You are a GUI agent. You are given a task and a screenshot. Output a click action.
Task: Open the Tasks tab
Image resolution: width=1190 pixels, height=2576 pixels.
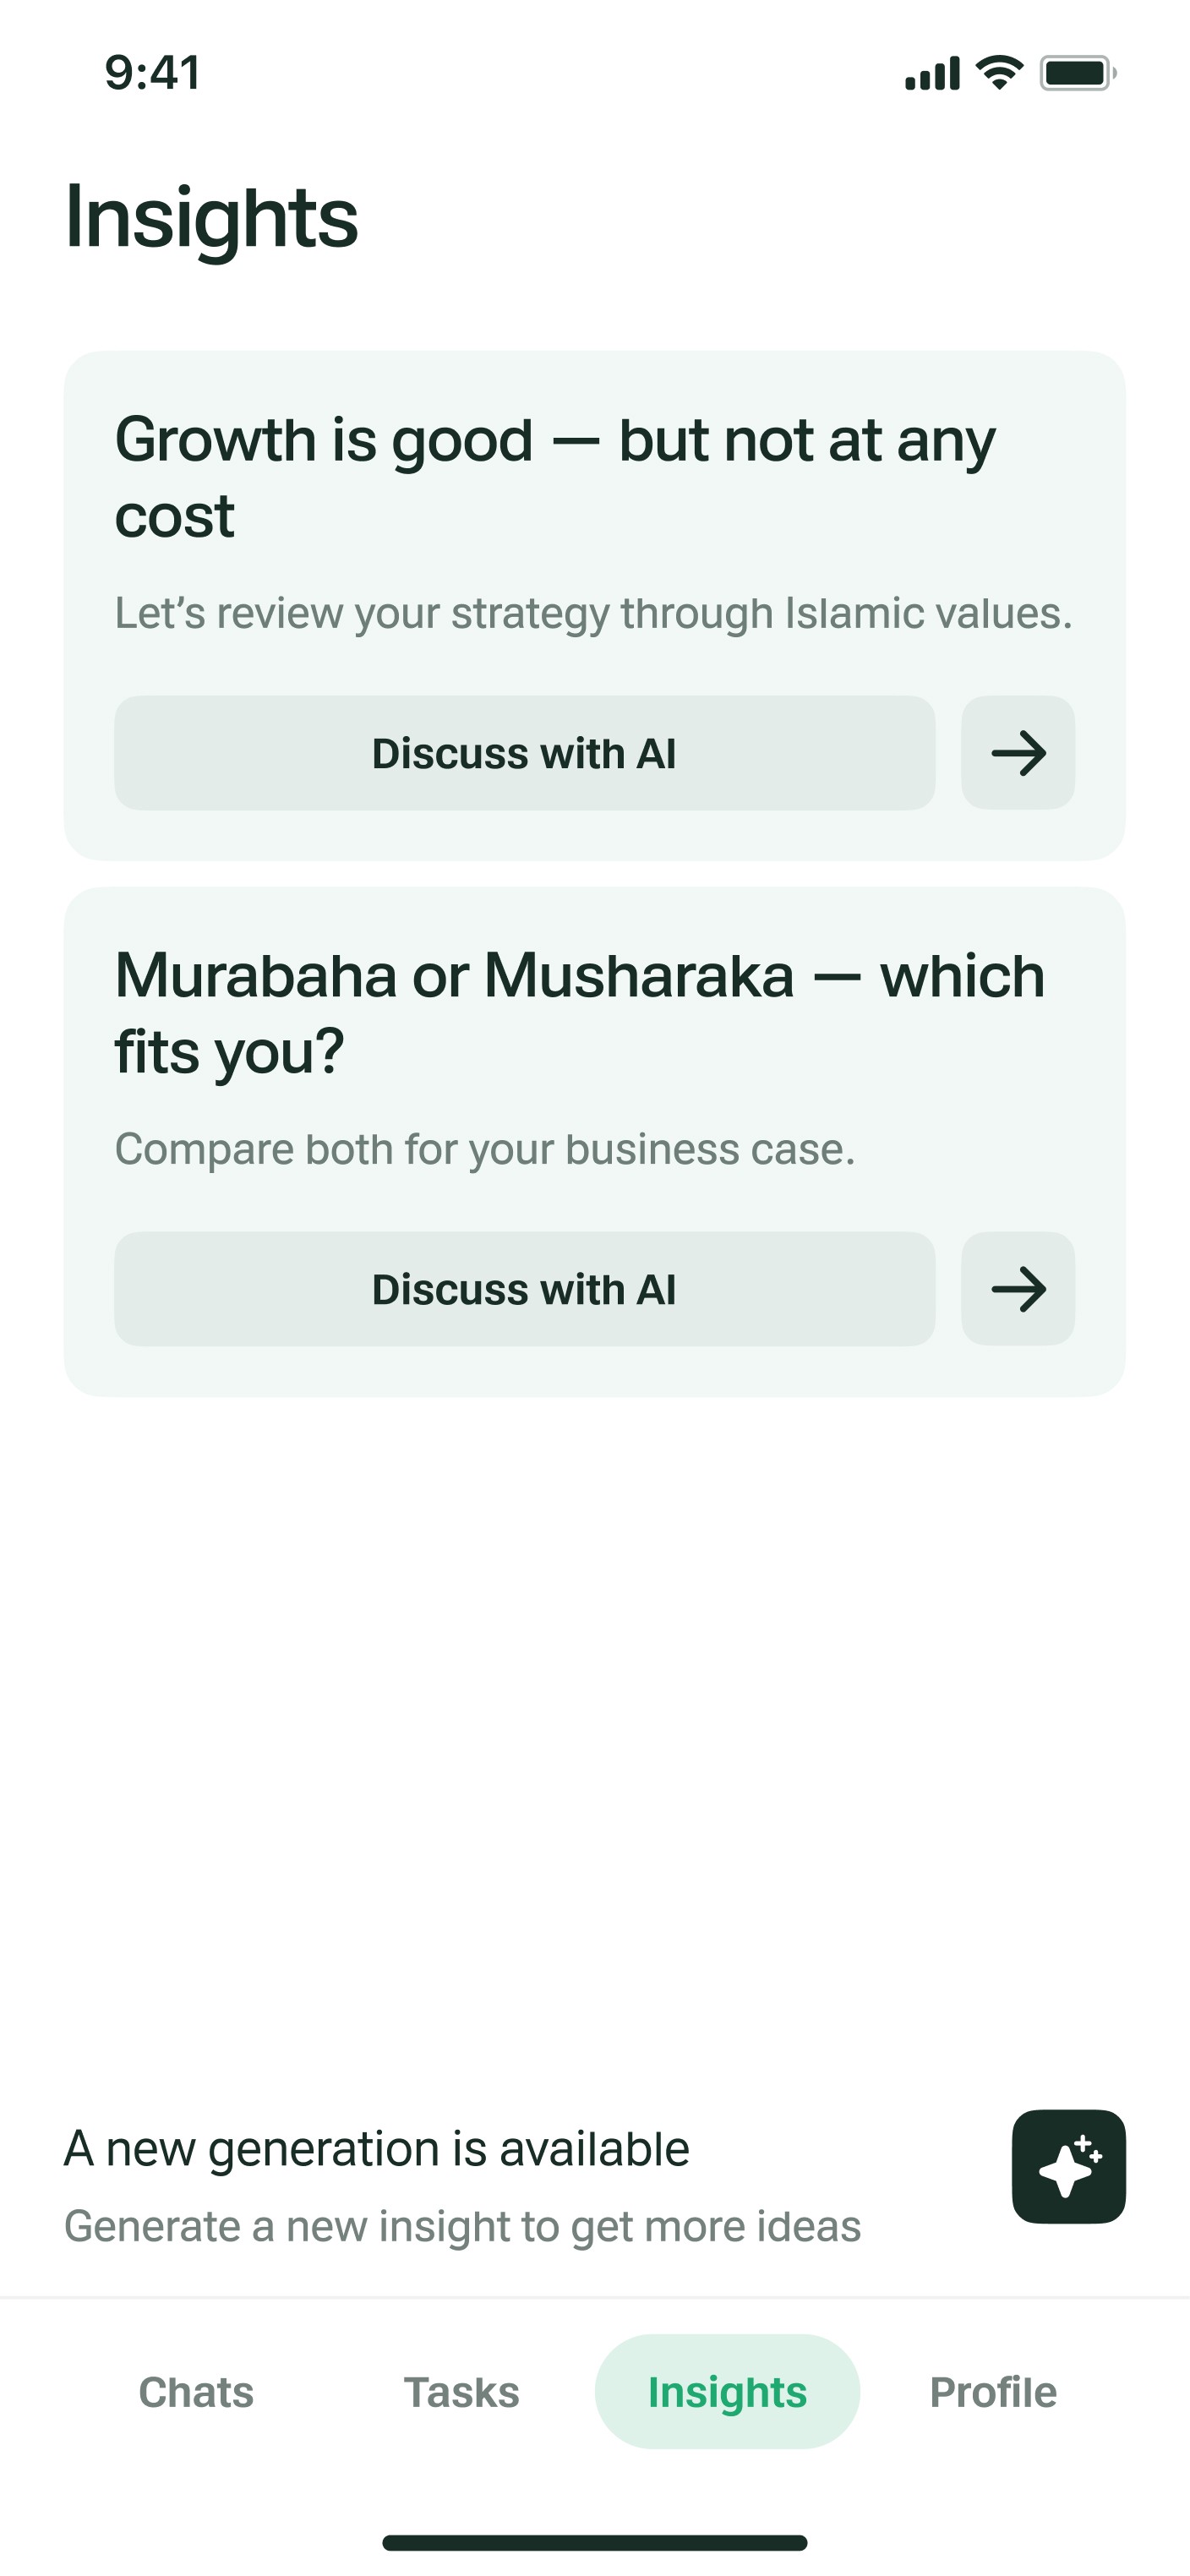(461, 2392)
